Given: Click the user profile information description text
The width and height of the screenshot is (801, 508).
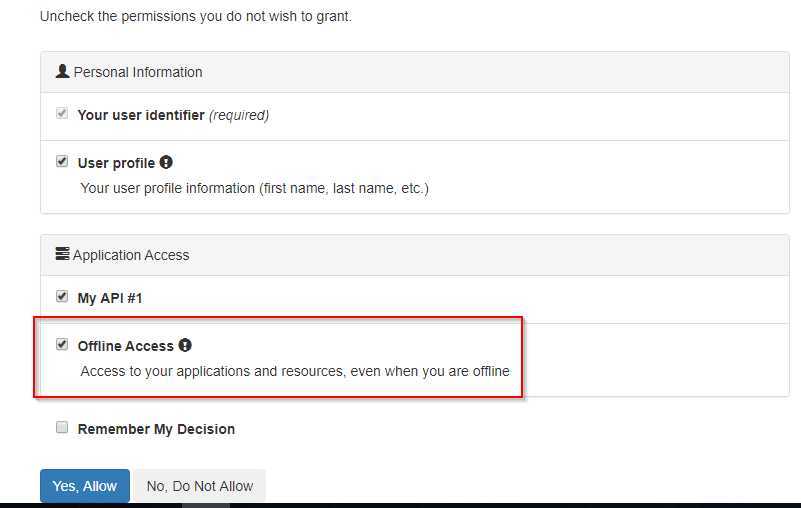Looking at the screenshot, I should [x=254, y=189].
